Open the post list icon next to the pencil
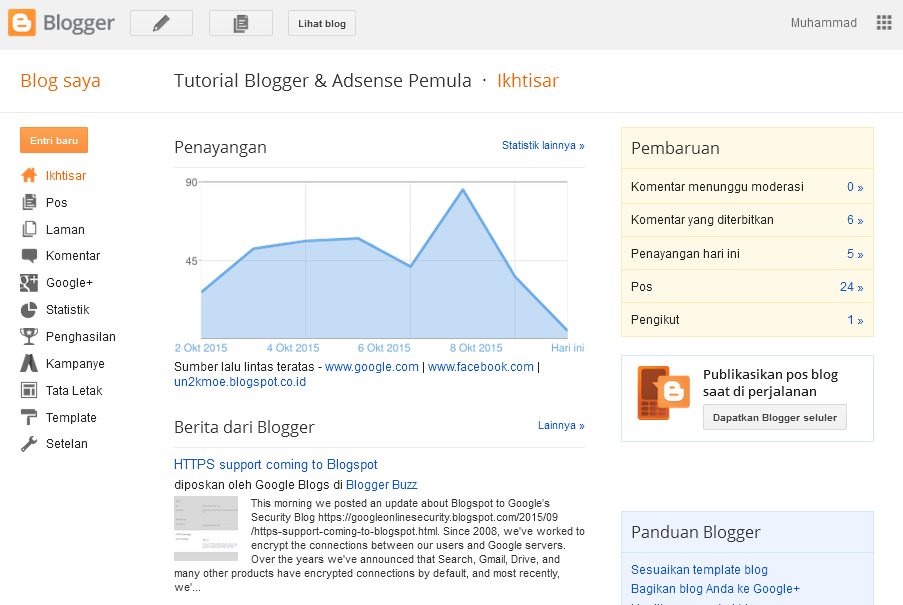The image size is (903, 605). point(240,22)
